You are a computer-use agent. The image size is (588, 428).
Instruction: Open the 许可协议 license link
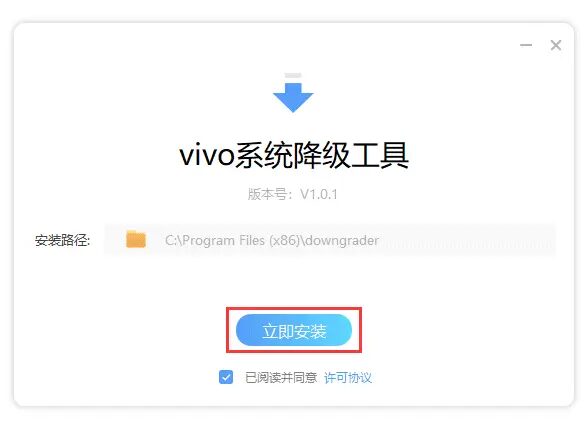click(348, 377)
